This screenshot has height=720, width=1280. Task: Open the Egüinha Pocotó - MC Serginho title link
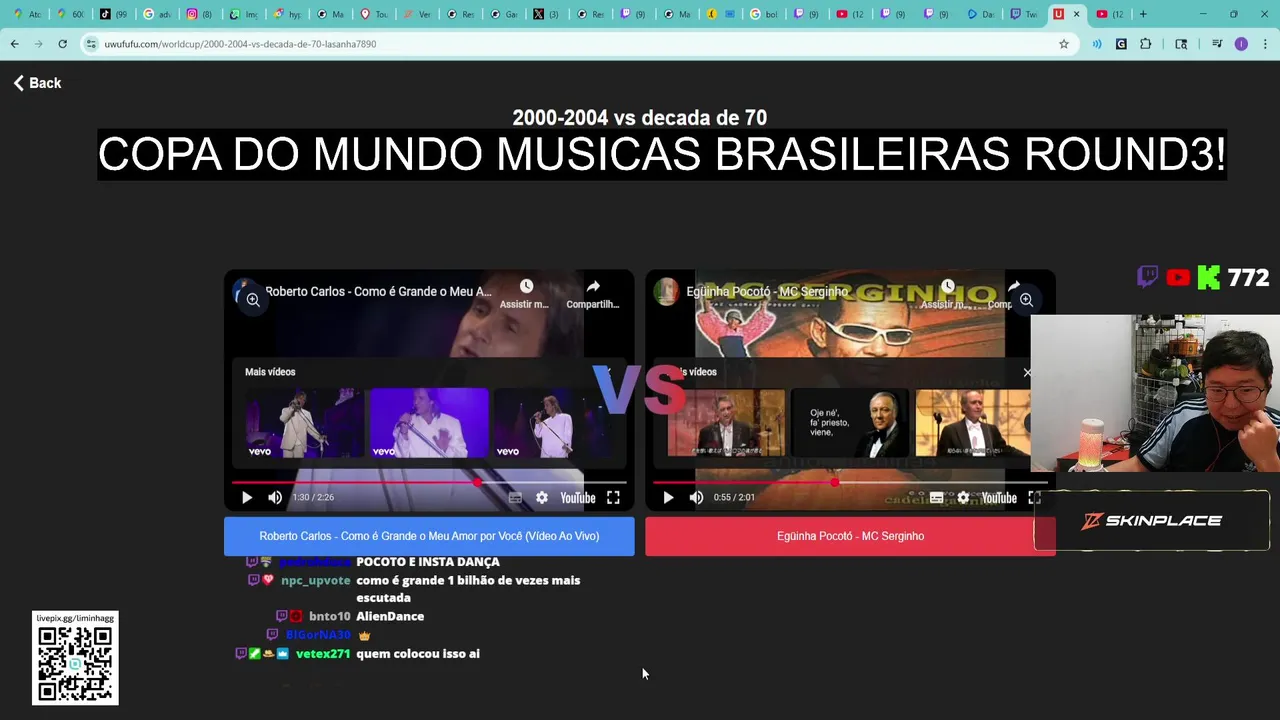point(767,292)
